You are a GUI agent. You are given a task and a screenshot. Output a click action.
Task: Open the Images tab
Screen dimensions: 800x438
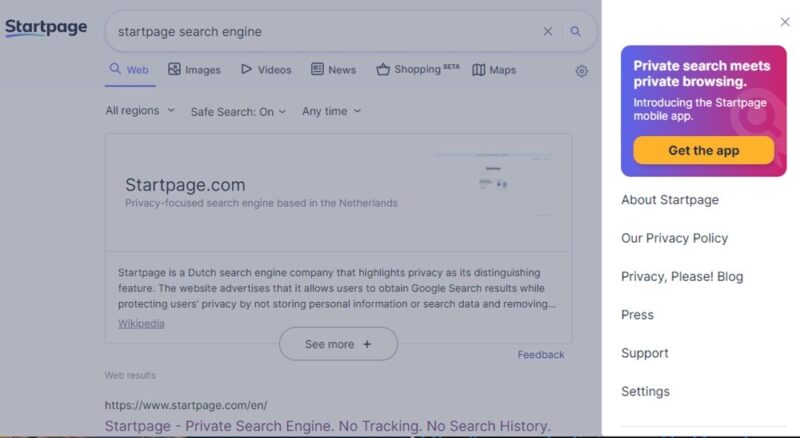pyautogui.click(x=194, y=69)
